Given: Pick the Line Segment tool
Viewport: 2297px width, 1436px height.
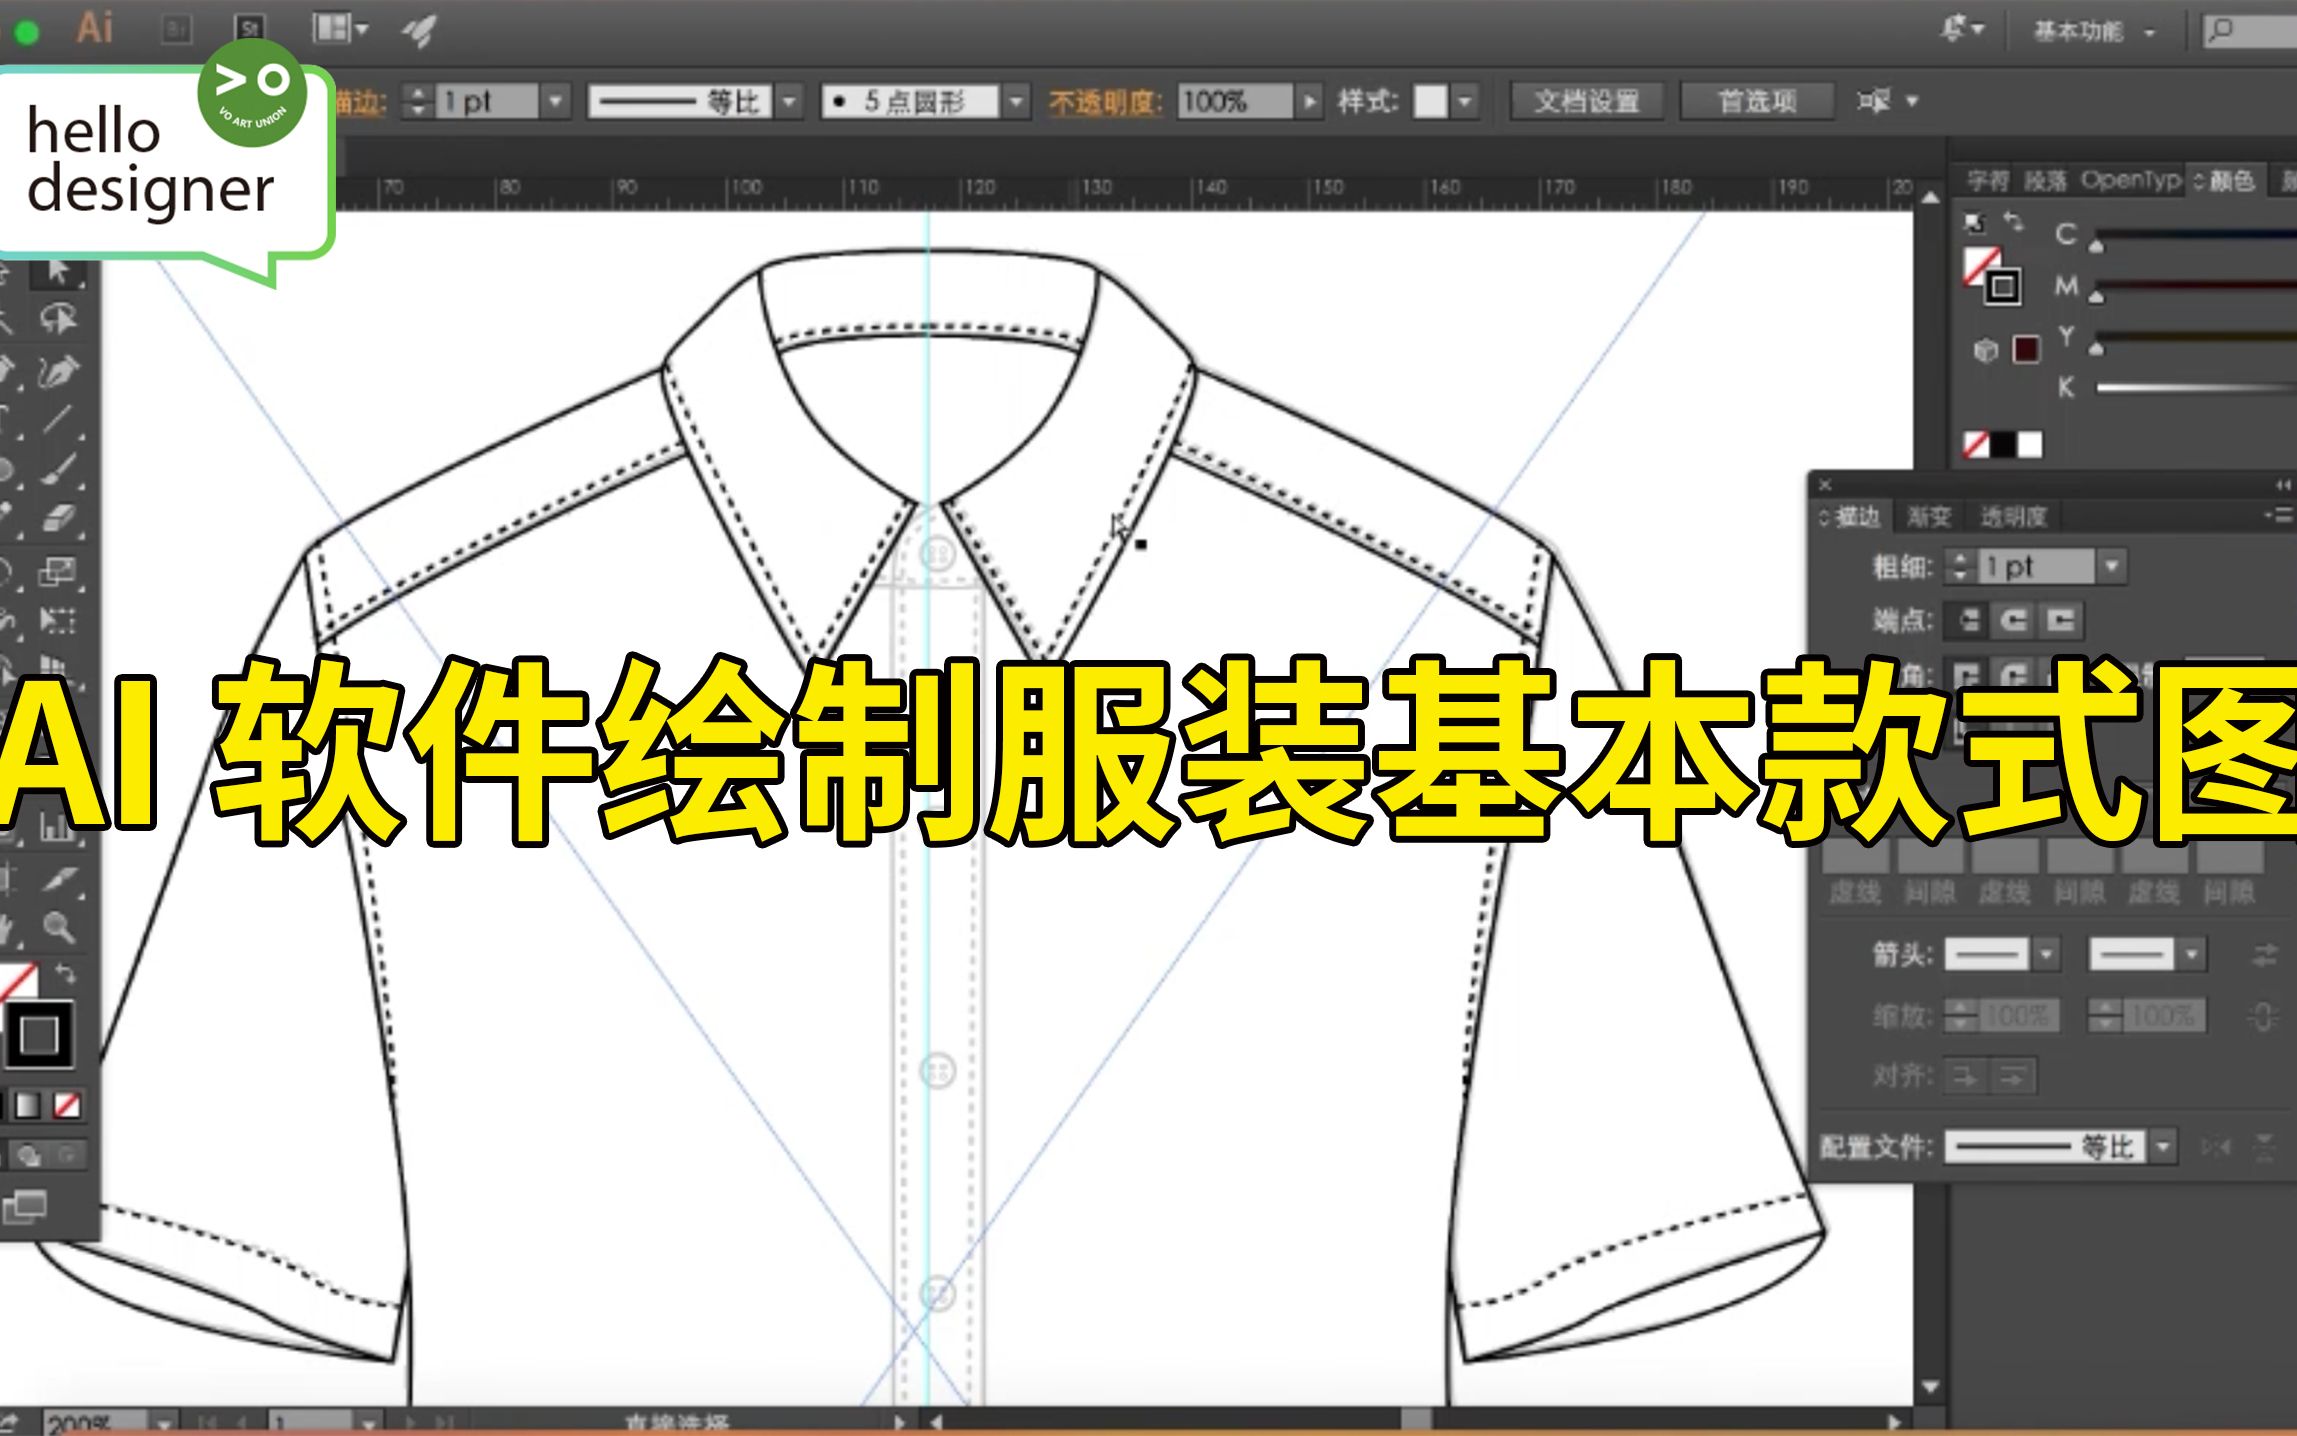Looking at the screenshot, I should (x=58, y=420).
